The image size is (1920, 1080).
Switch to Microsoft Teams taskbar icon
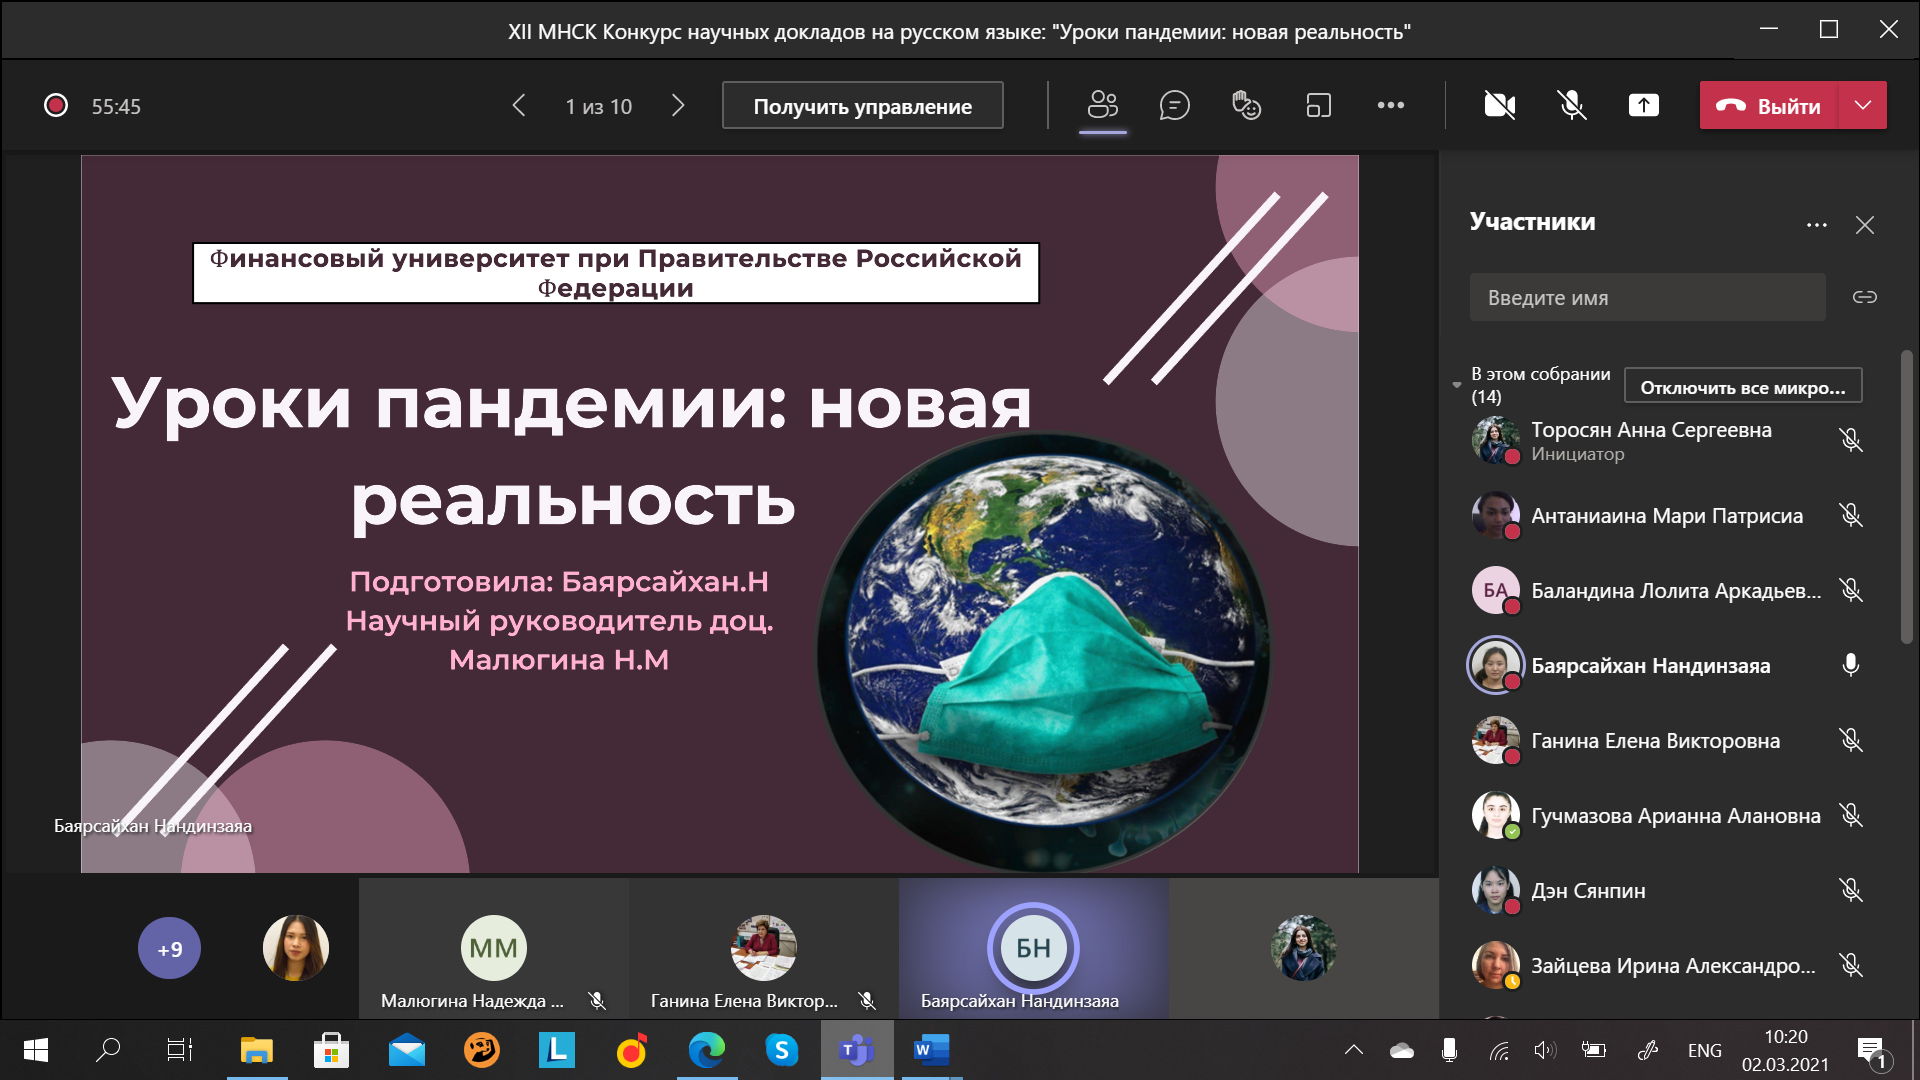click(x=857, y=1050)
